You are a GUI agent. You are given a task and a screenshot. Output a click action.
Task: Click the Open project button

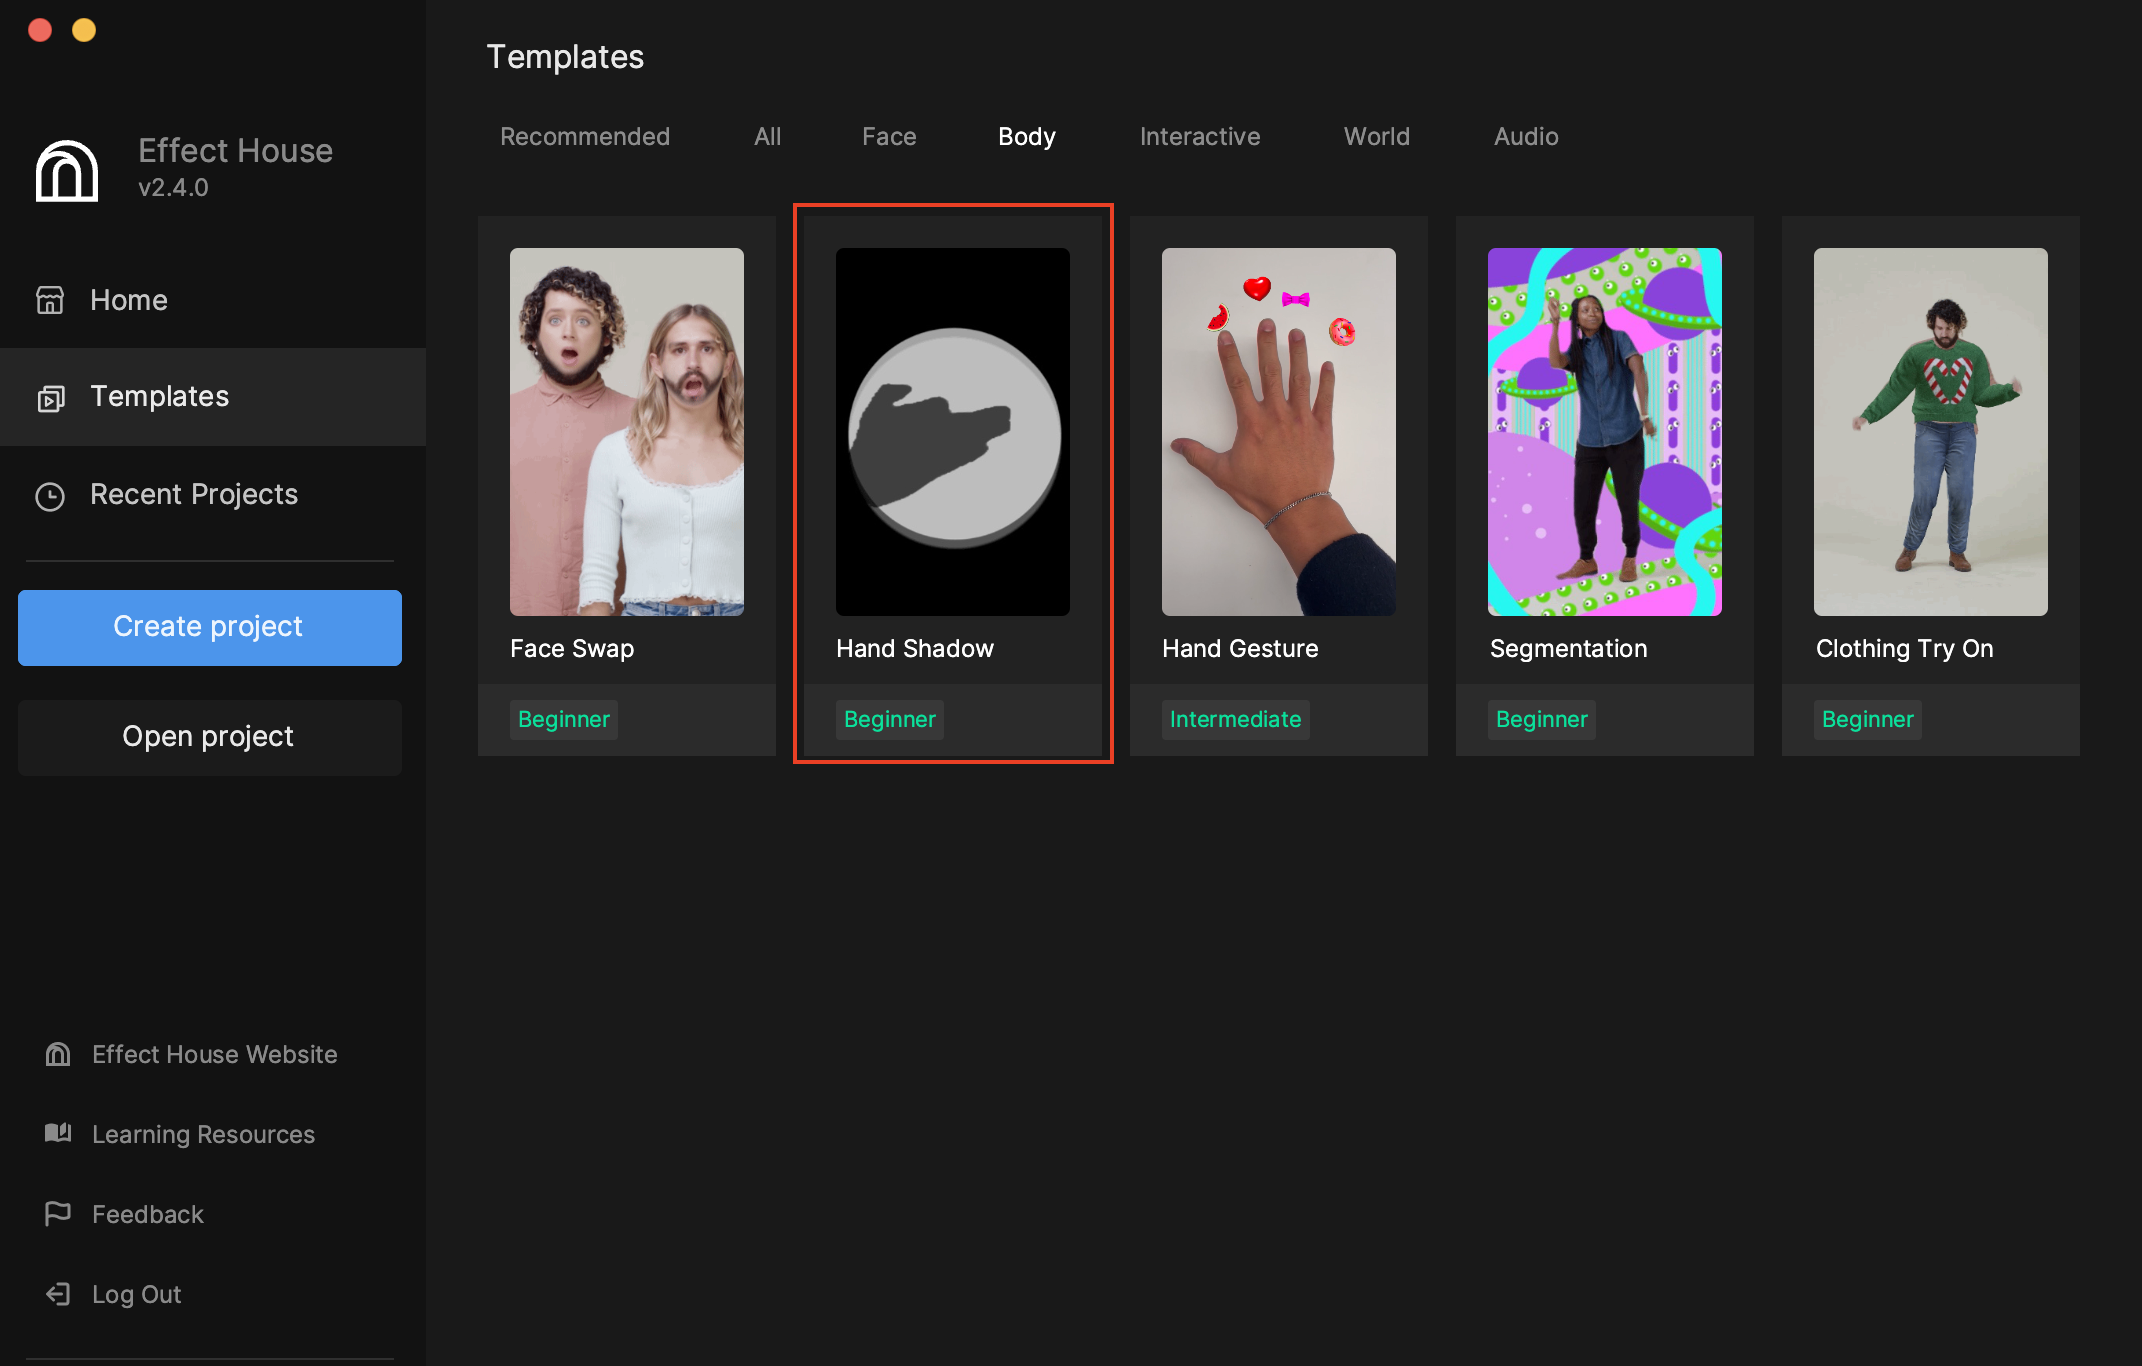click(210, 737)
